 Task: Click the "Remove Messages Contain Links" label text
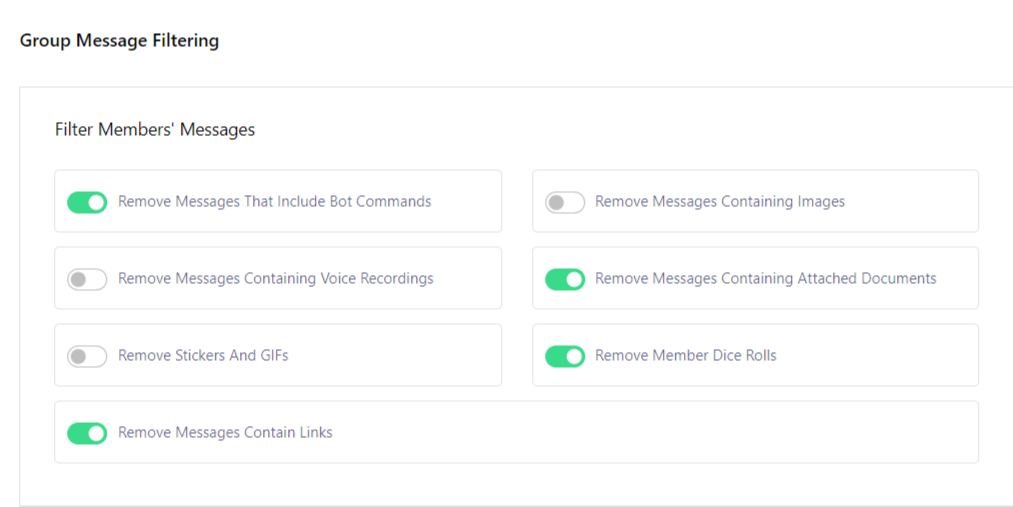(x=225, y=433)
